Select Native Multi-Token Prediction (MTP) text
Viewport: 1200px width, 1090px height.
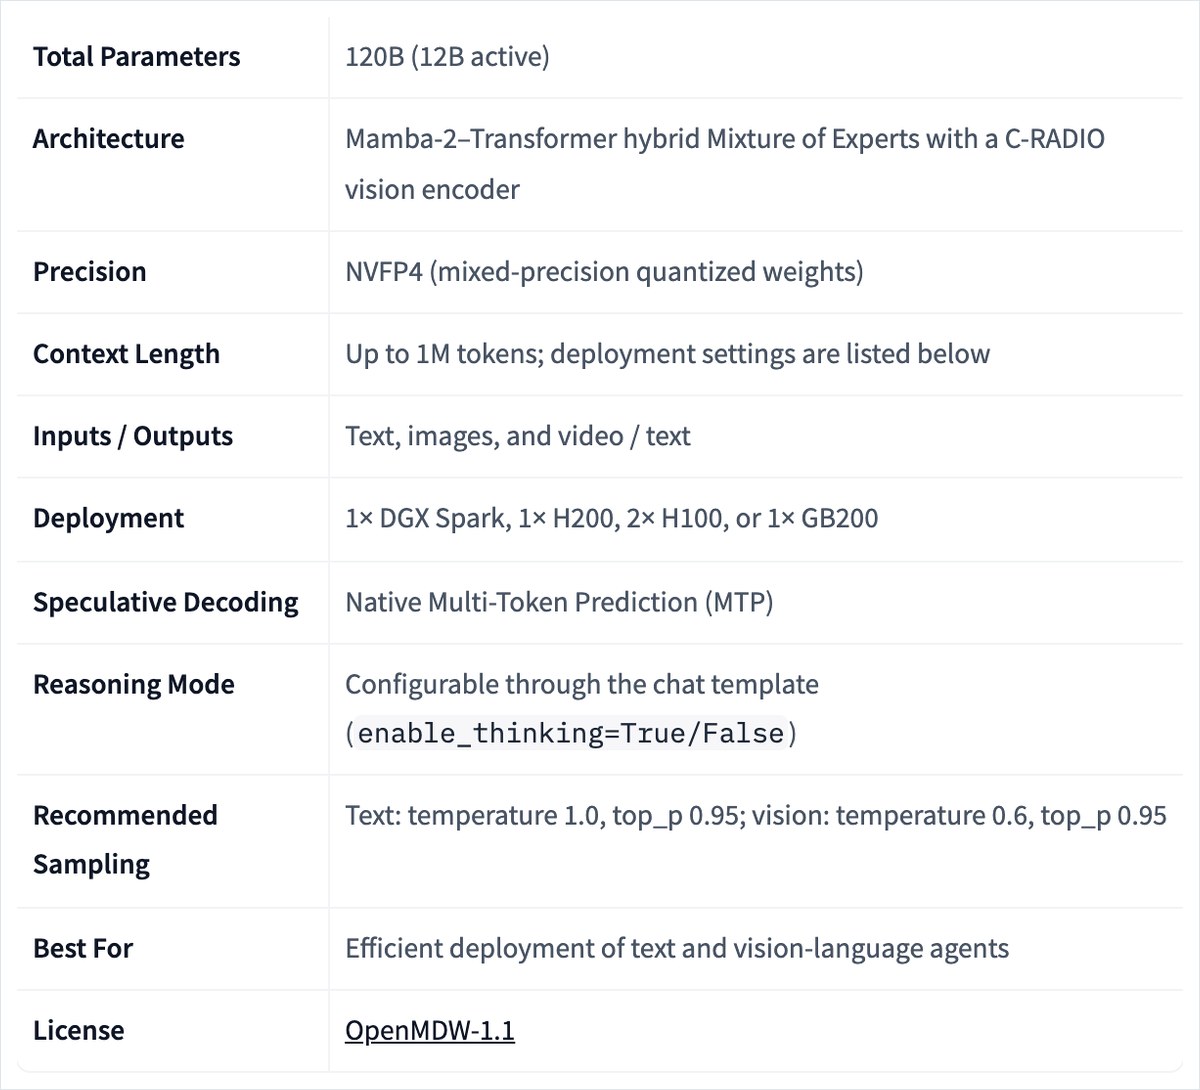[559, 602]
